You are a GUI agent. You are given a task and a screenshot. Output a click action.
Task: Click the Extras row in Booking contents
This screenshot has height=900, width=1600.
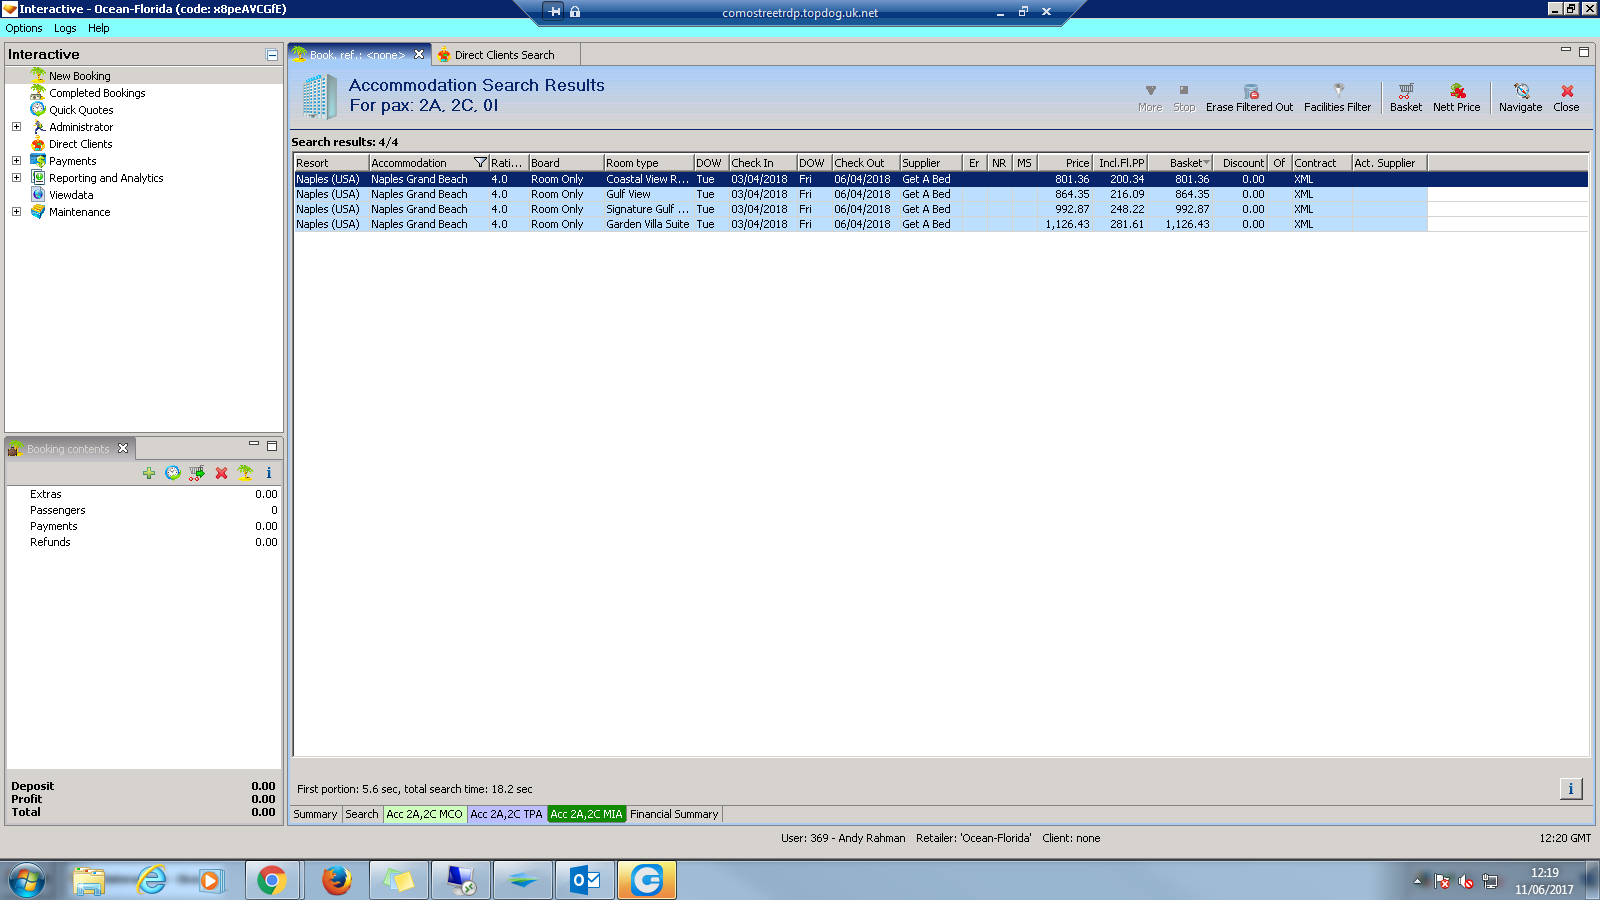[144, 494]
